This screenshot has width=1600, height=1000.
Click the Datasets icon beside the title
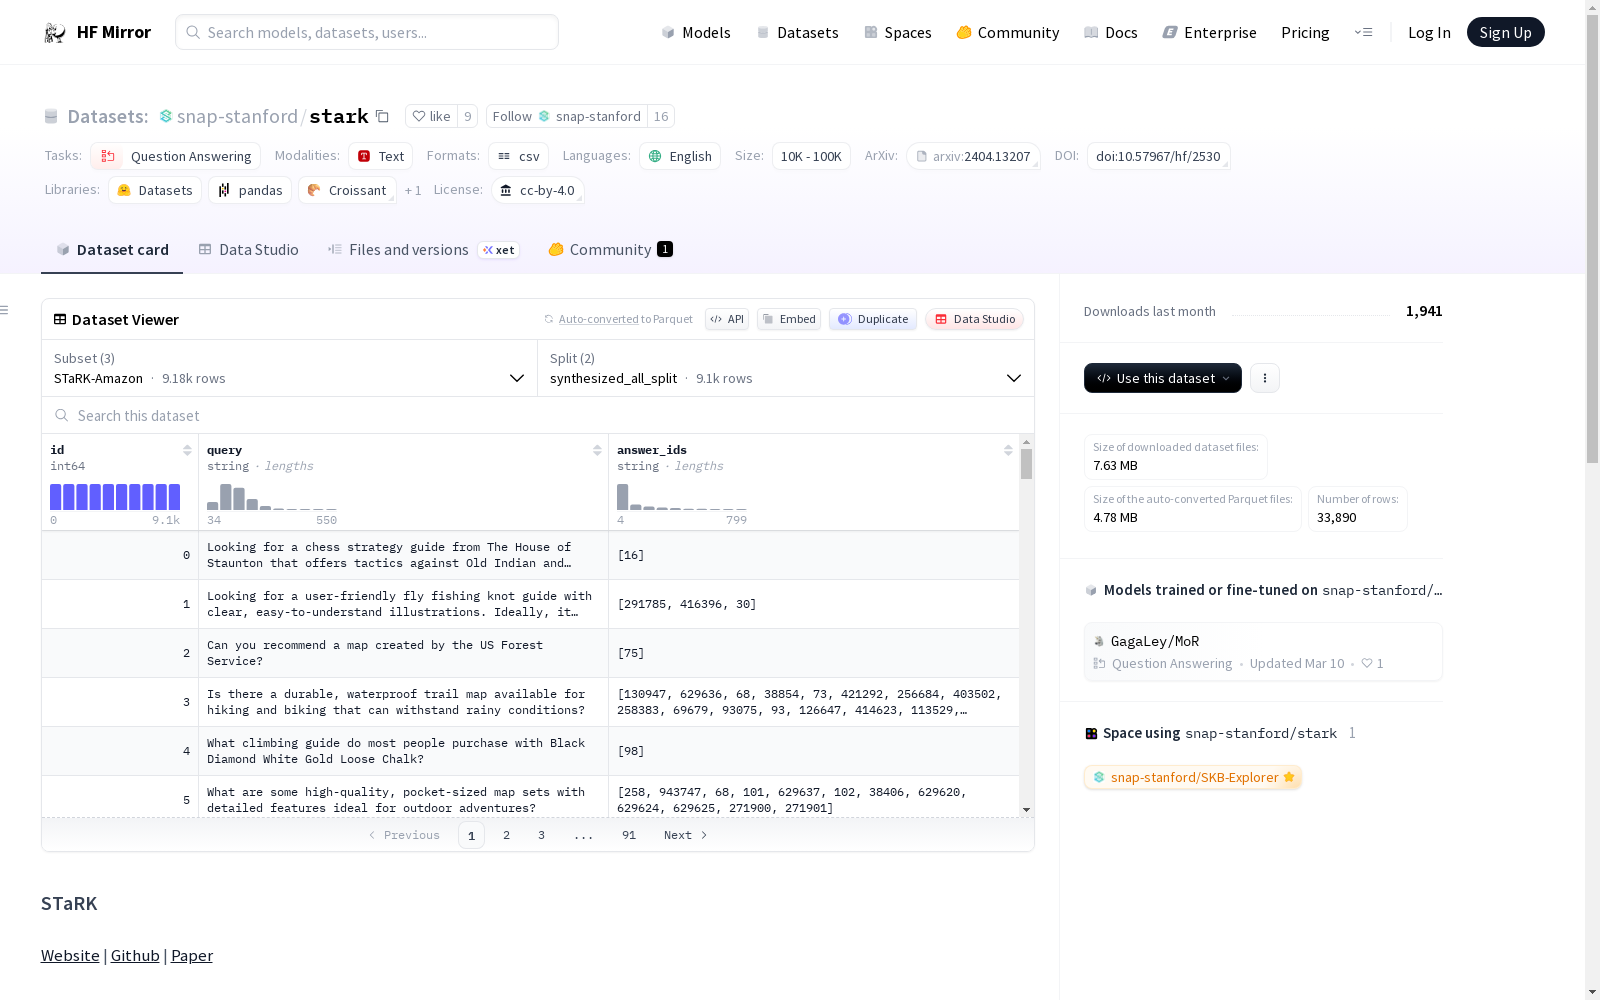[51, 116]
